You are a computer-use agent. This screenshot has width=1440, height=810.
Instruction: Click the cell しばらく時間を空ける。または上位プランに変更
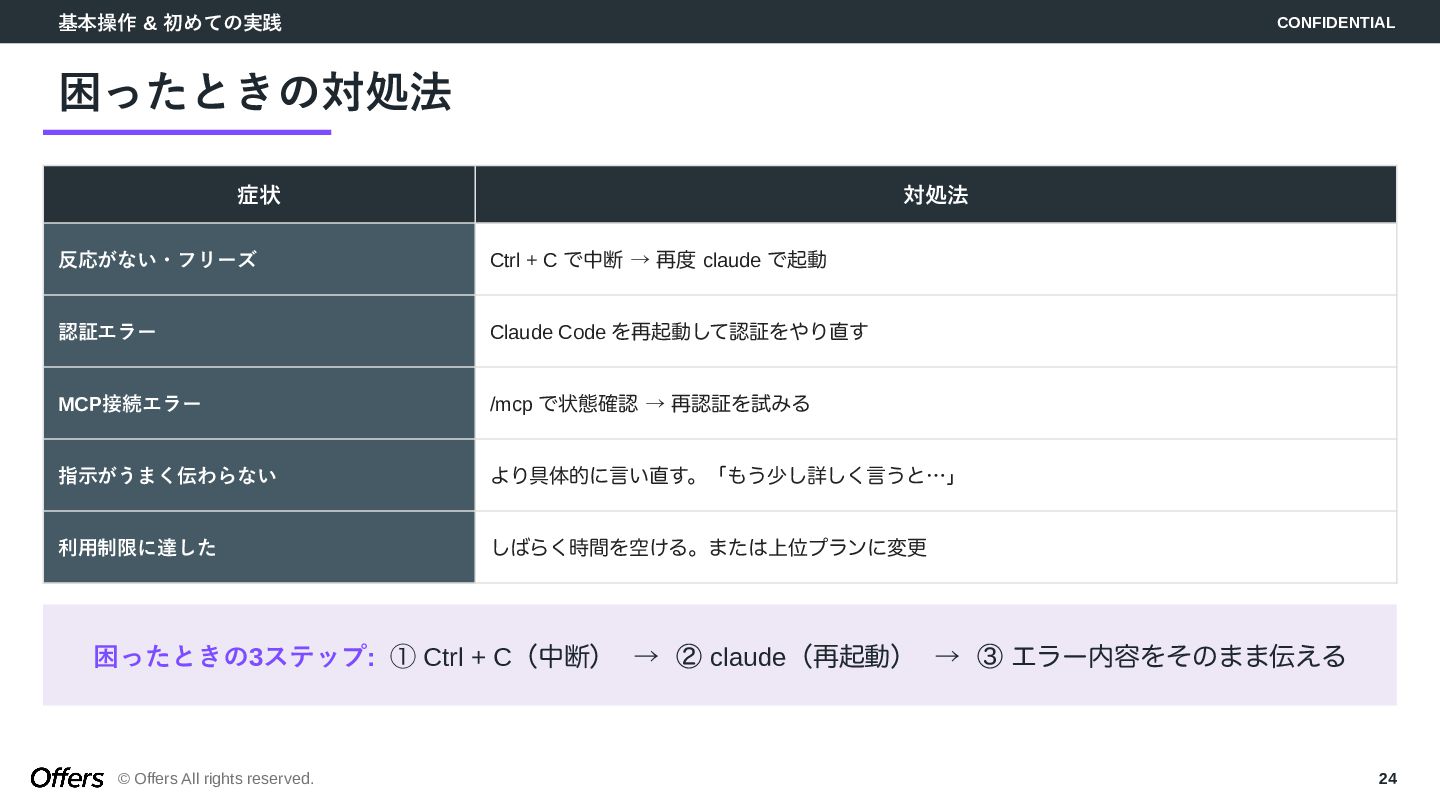(936, 548)
